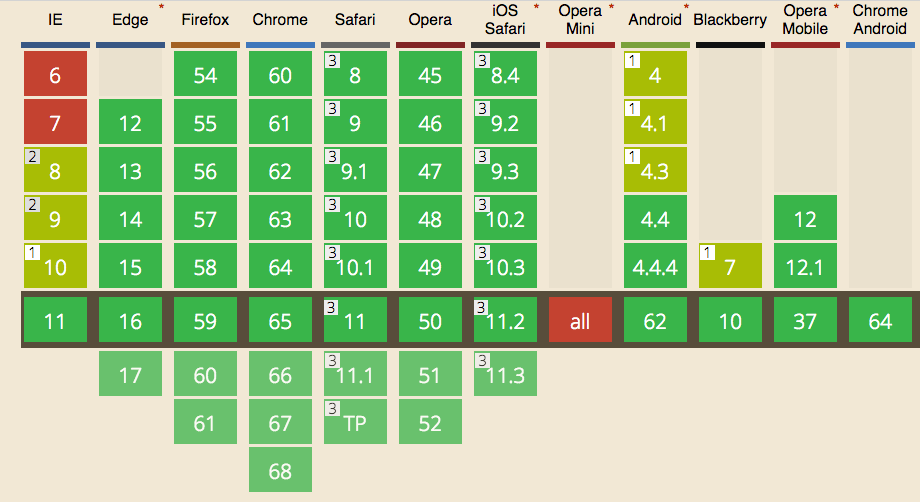Click the Firefox 59 current version cell

click(205, 321)
